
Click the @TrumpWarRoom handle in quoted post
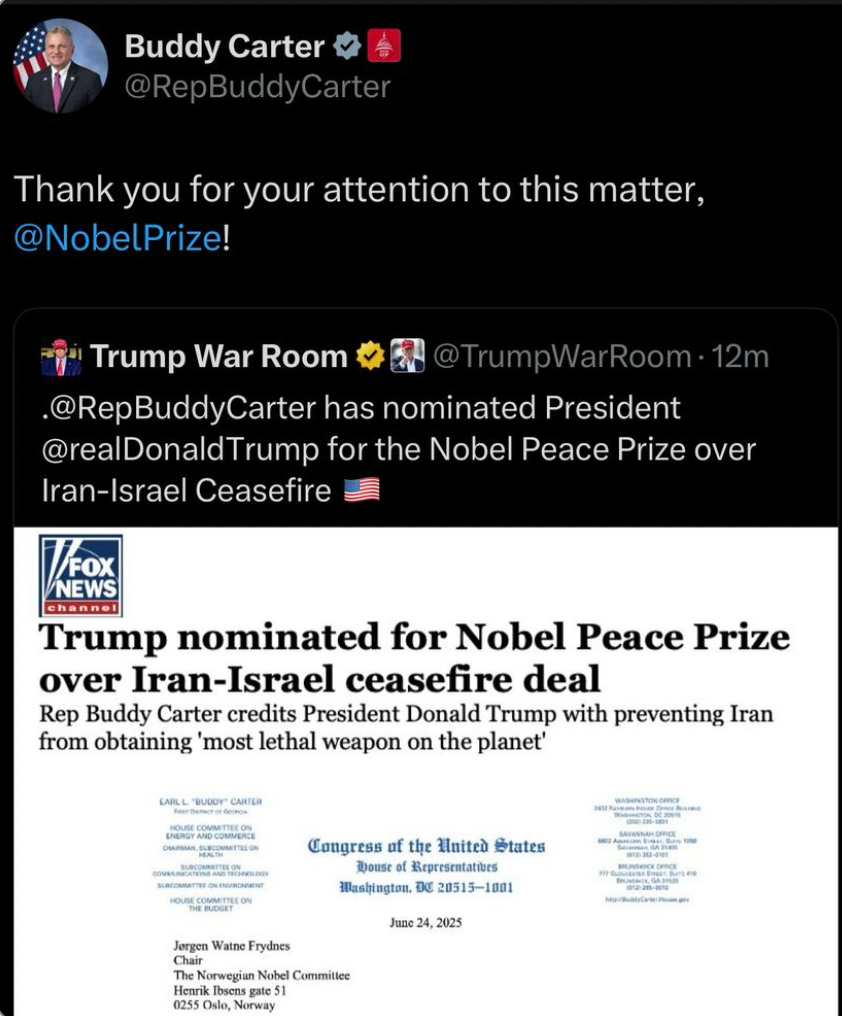pos(561,357)
